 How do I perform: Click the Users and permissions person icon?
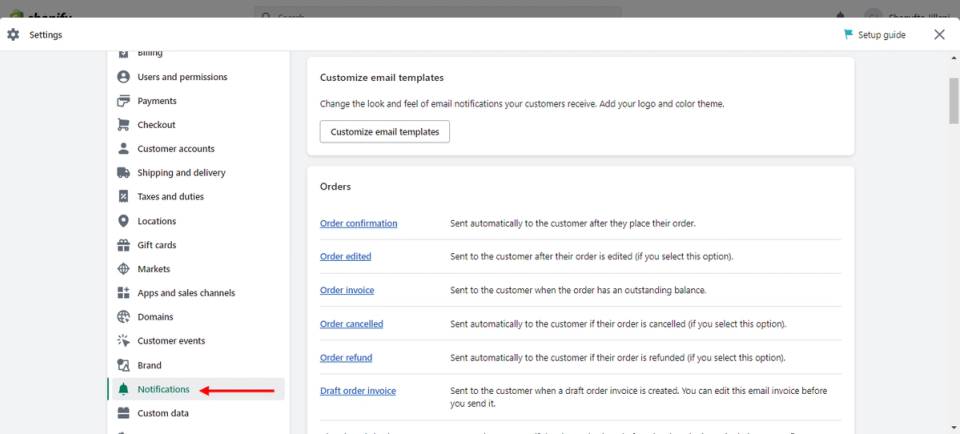click(124, 77)
